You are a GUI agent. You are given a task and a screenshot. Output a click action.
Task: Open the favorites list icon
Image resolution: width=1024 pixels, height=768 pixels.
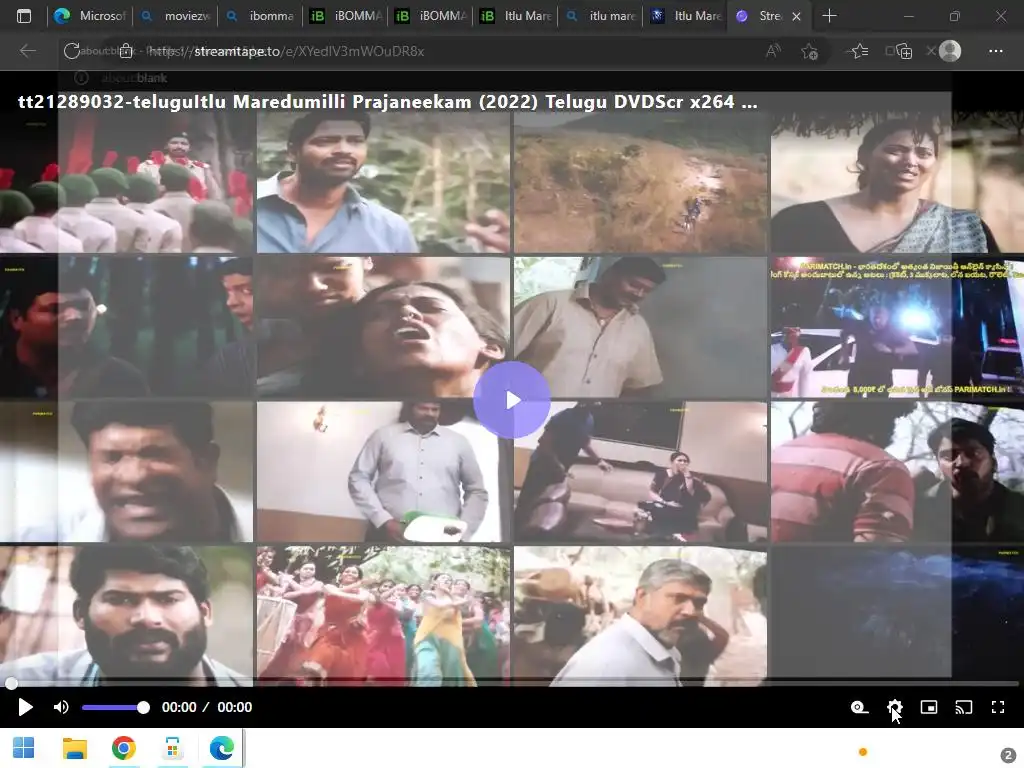859,51
